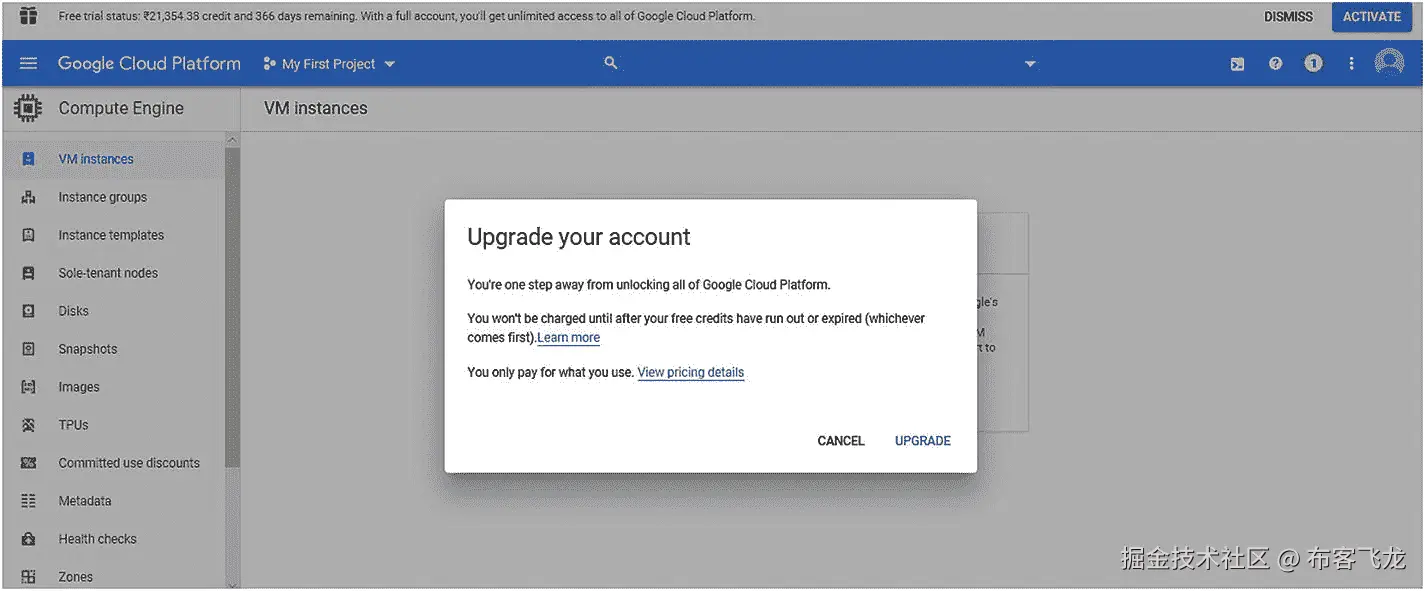Open My First Project dropdown
Image resolution: width=1425 pixels, height=591 pixels.
pos(329,64)
